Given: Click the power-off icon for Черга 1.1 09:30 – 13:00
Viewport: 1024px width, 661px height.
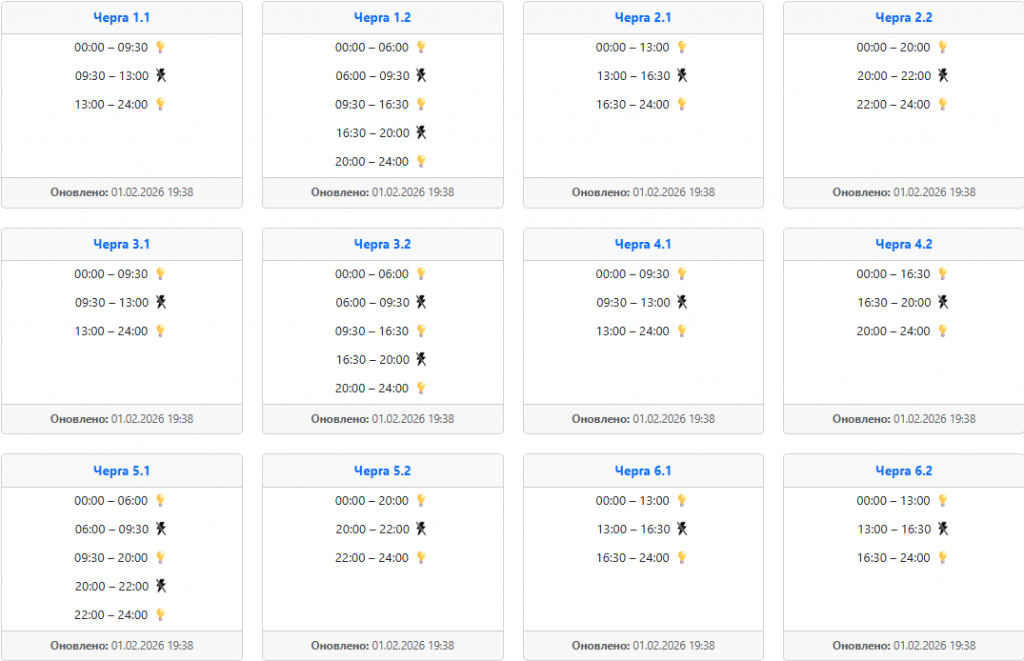Looking at the screenshot, I should (x=160, y=76).
